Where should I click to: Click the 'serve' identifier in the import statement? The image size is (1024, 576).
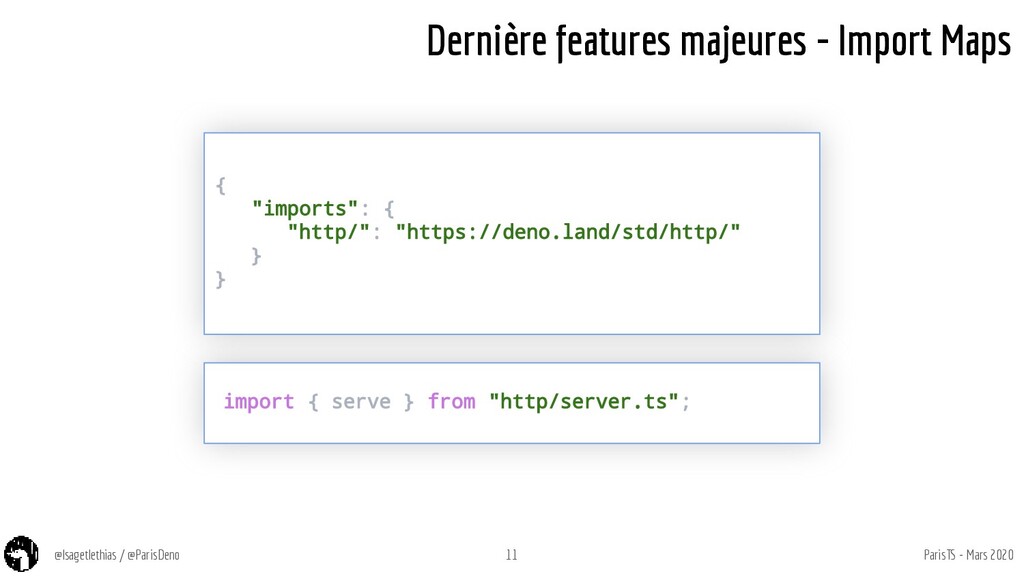pyautogui.click(x=360, y=401)
